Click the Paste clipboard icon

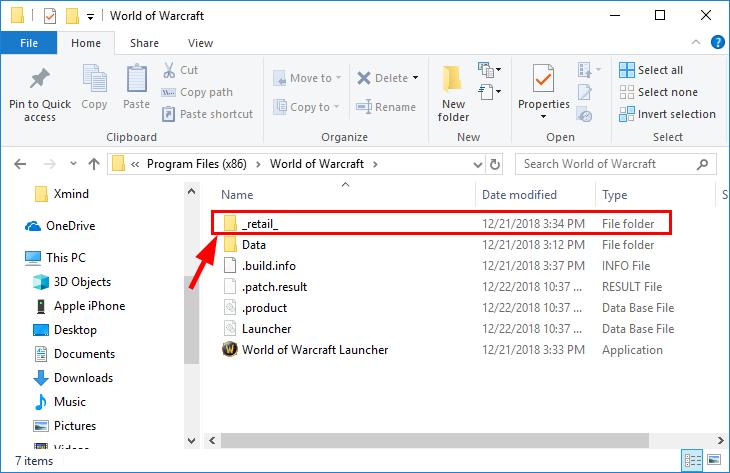click(x=136, y=78)
